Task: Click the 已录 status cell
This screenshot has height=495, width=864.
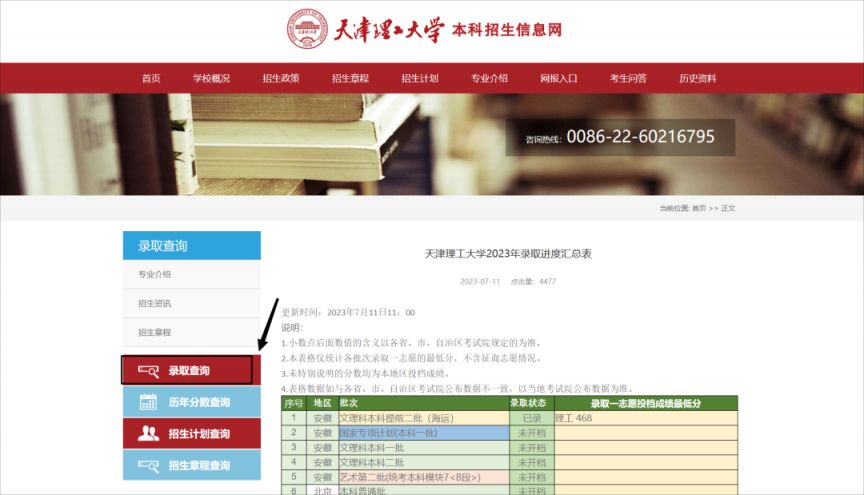Action: pos(531,418)
